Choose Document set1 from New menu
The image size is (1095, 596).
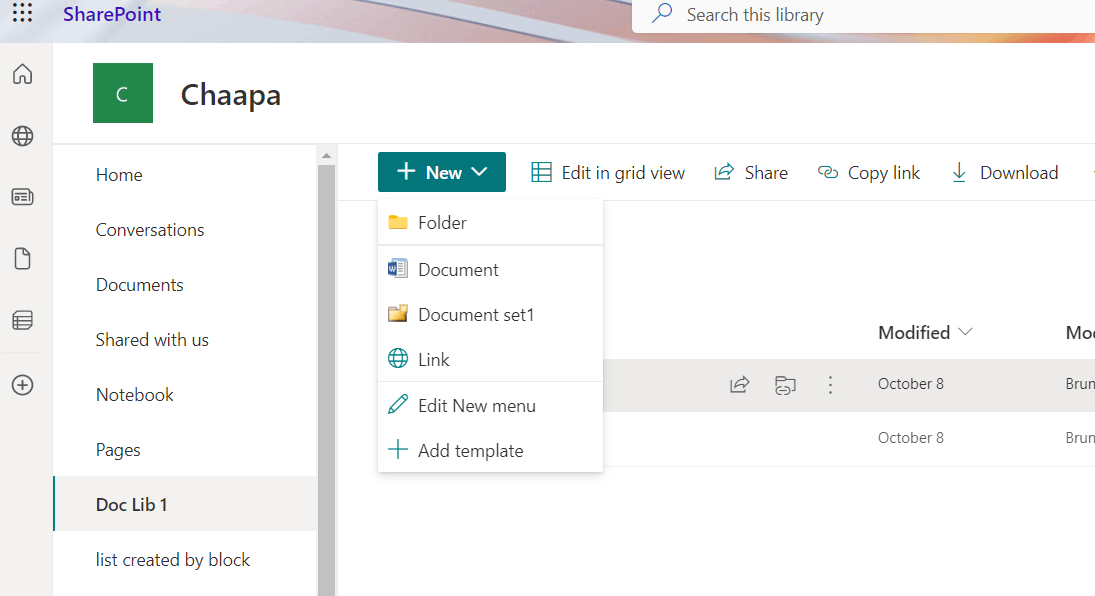(490, 314)
